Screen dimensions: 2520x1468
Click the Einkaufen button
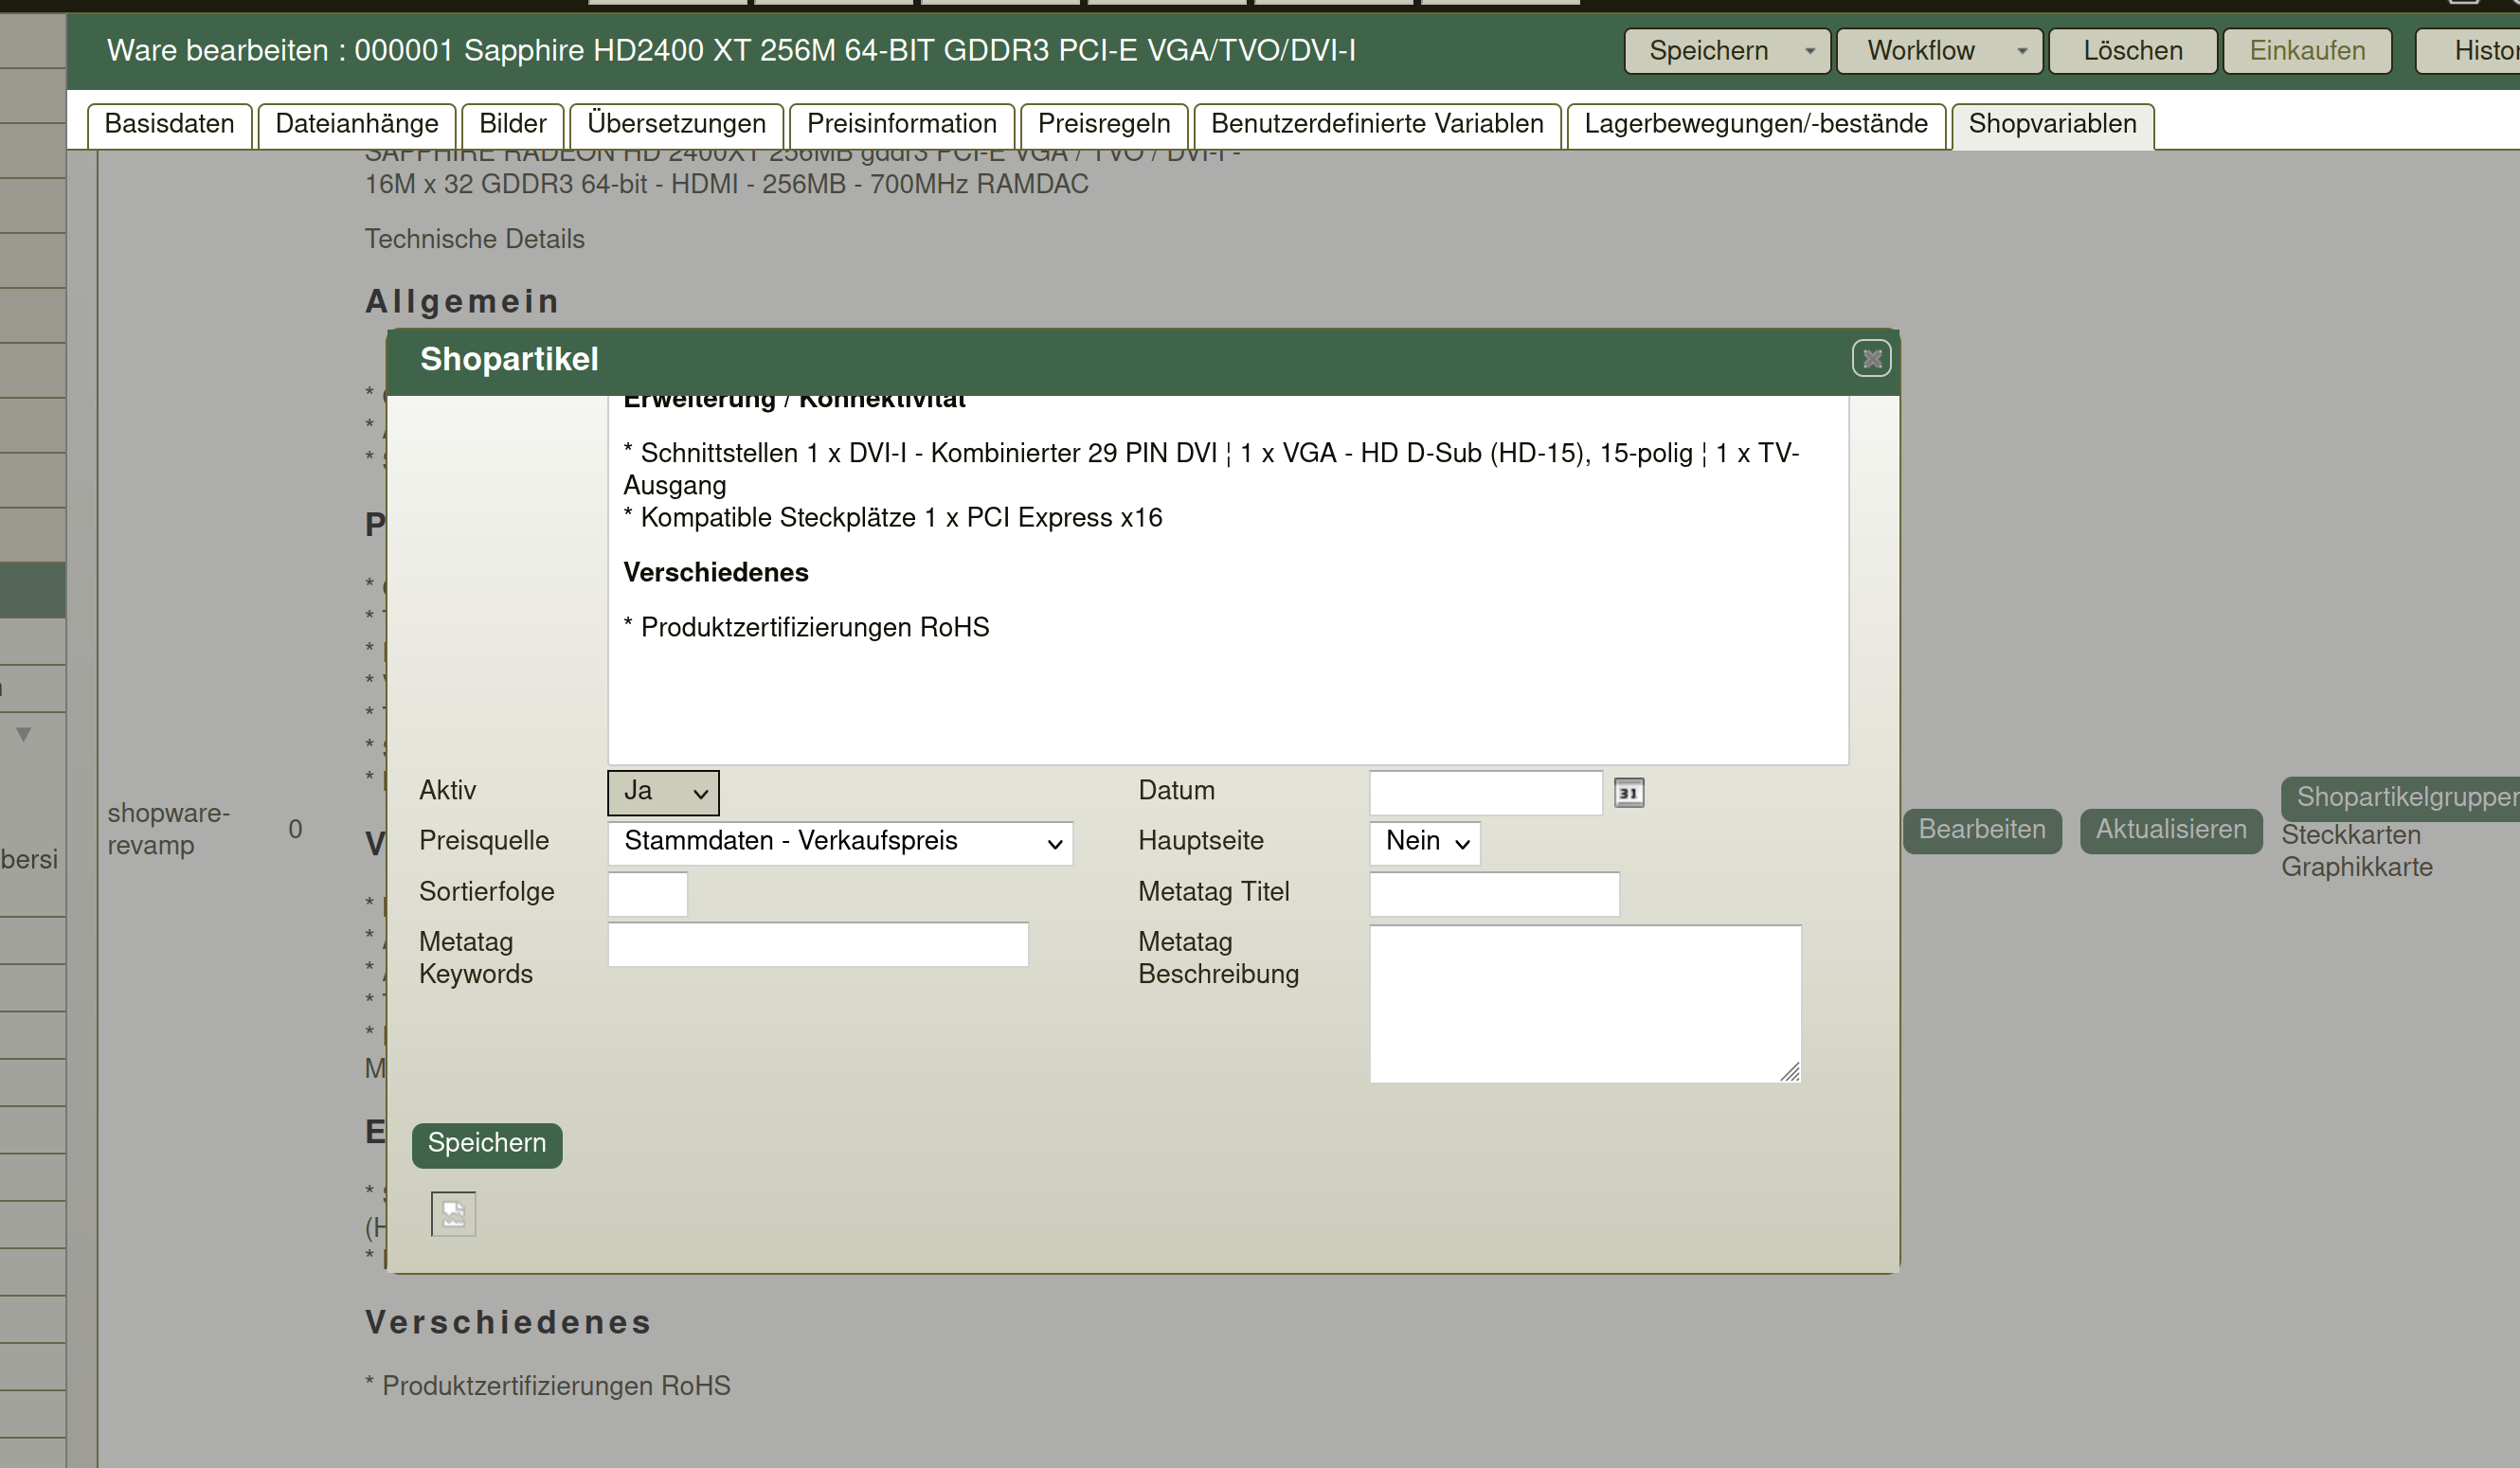click(x=2307, y=51)
